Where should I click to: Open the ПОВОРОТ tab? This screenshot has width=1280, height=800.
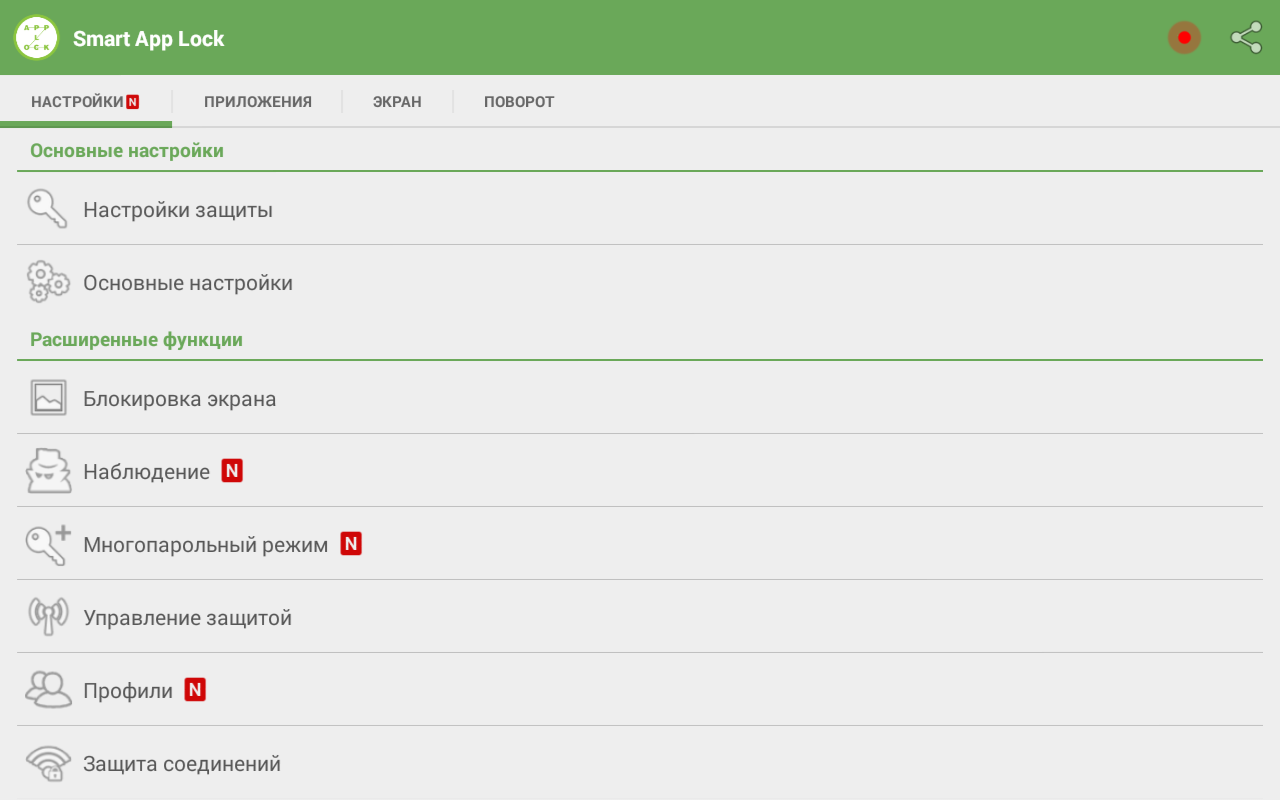(x=519, y=102)
